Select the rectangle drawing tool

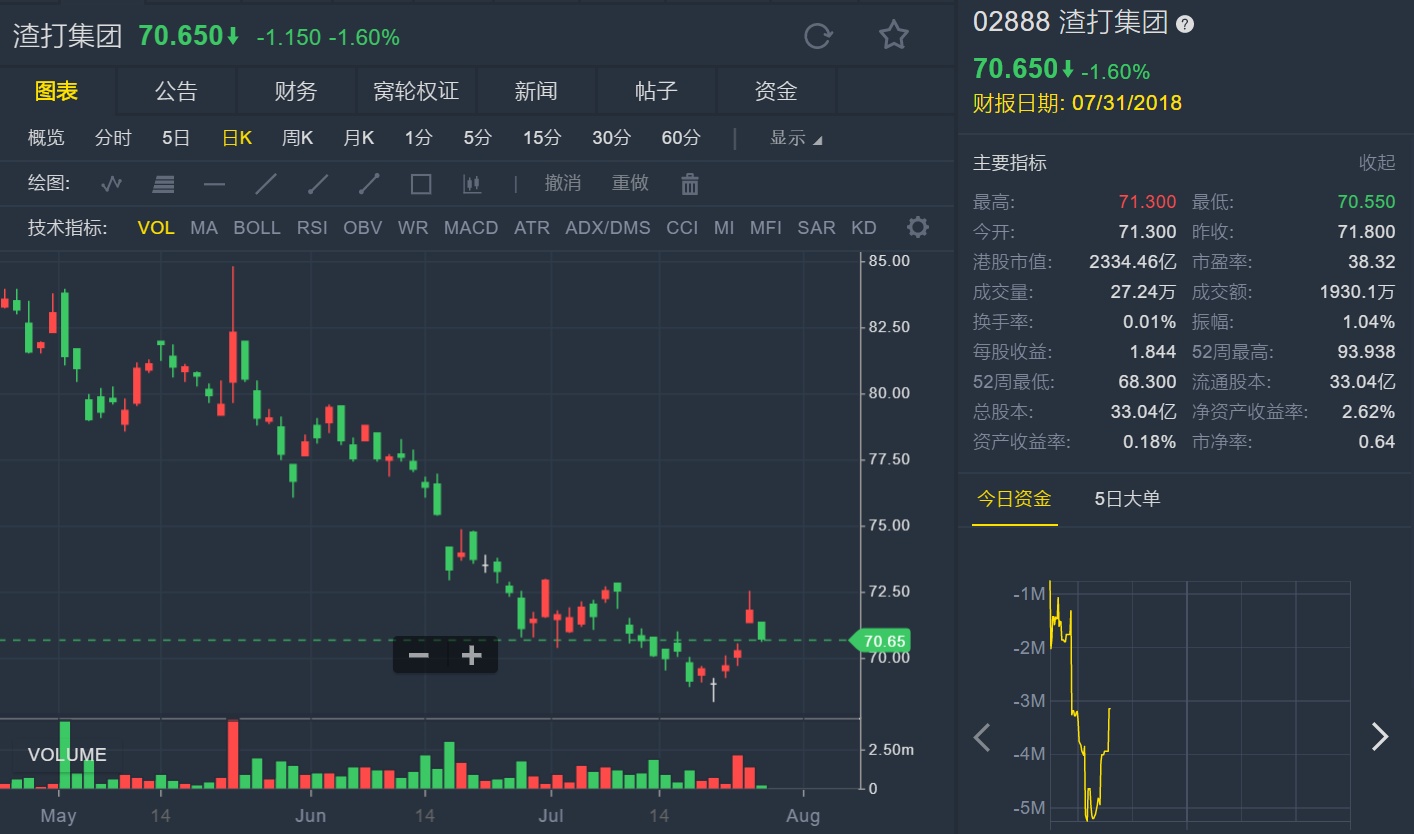pos(421,184)
